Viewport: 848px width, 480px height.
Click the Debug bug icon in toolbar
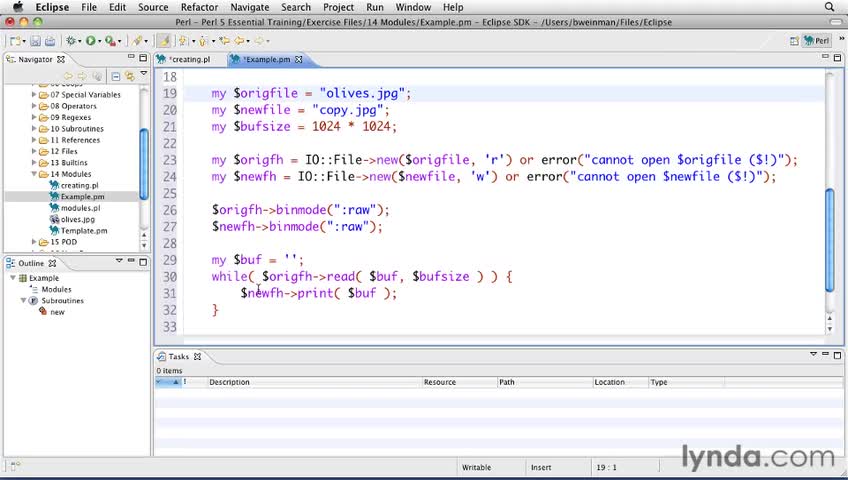[x=71, y=41]
